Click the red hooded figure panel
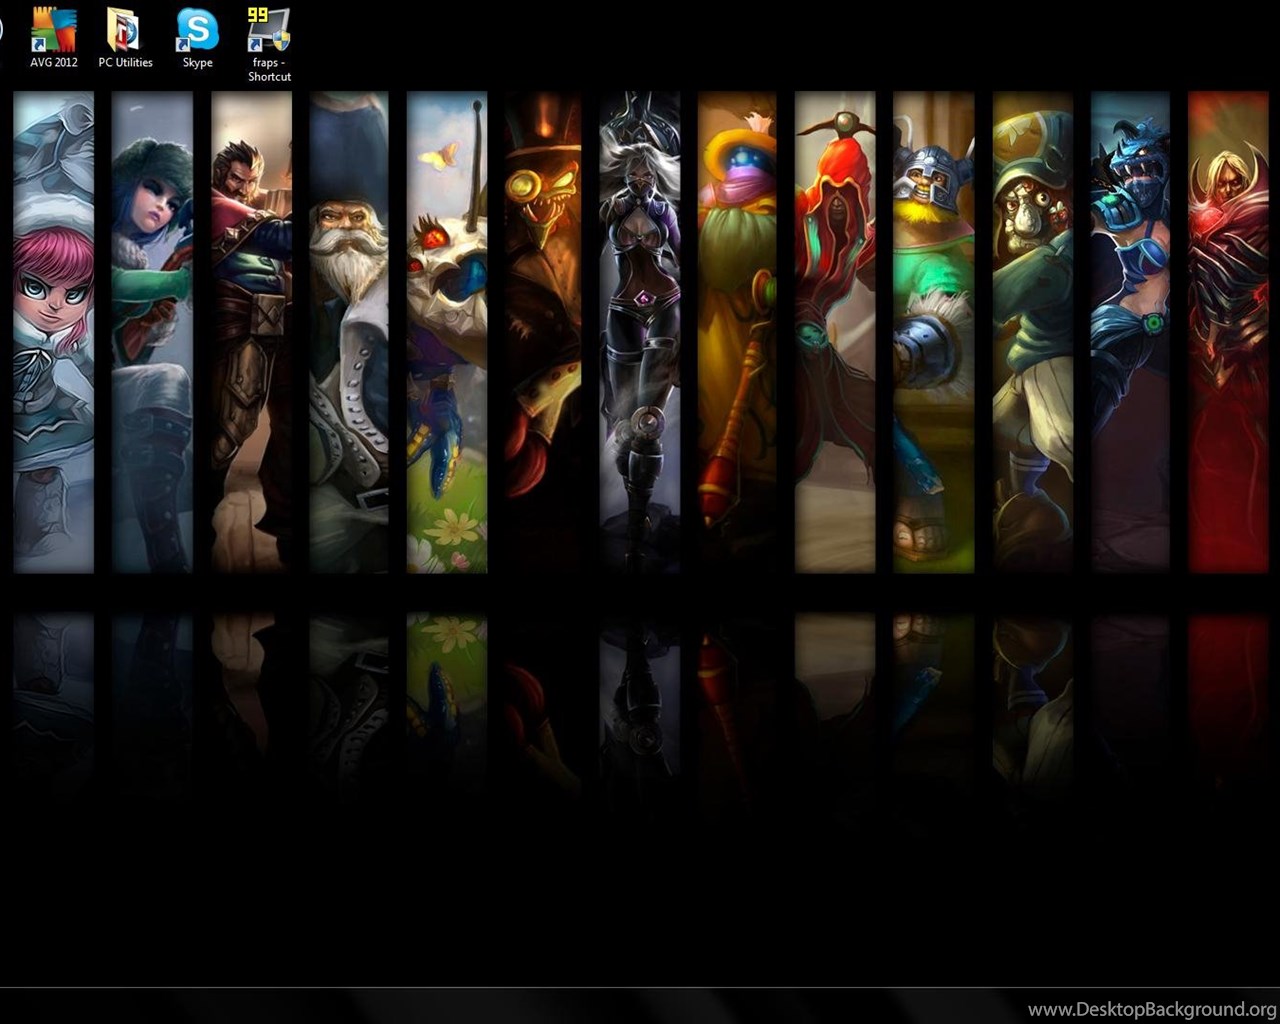This screenshot has height=1024, width=1280. pos(835,330)
